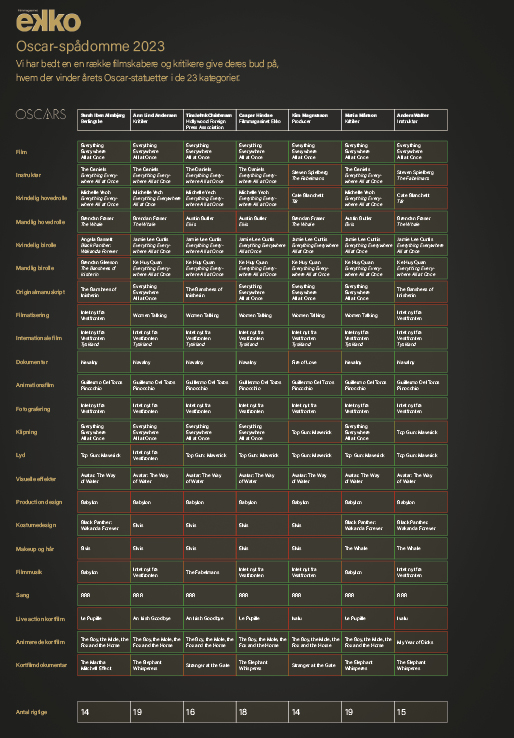This screenshot has width=514, height=738.
Task: Click the 'Production design' row label
Action: [x=39, y=502]
